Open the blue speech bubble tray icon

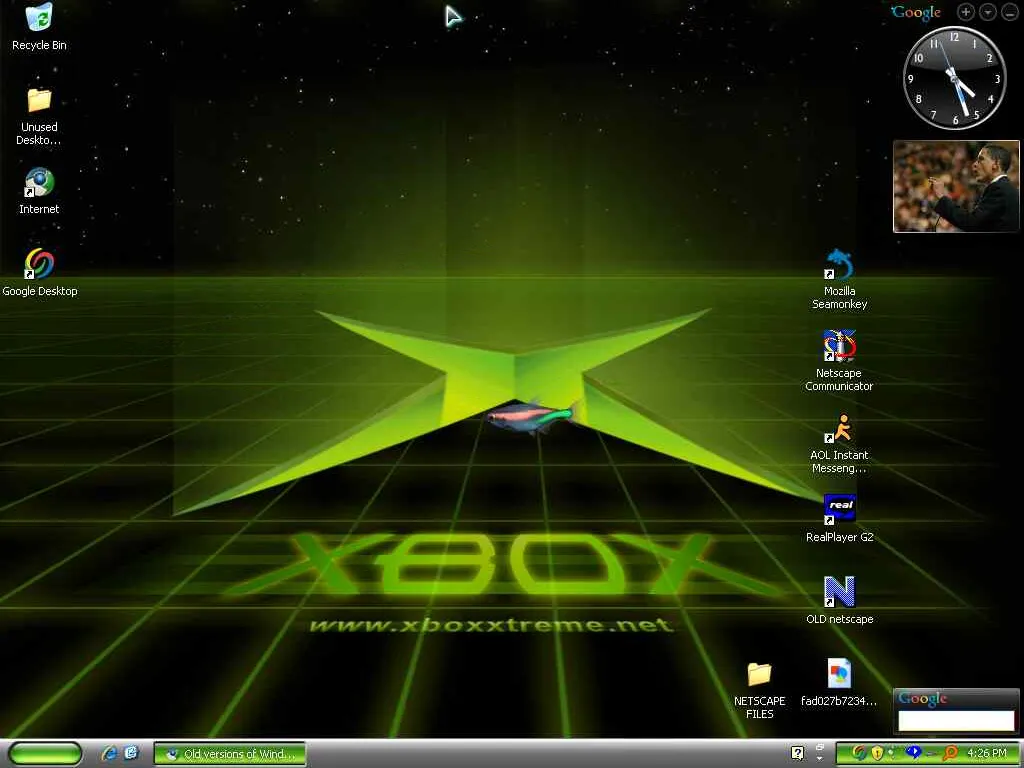coord(914,752)
